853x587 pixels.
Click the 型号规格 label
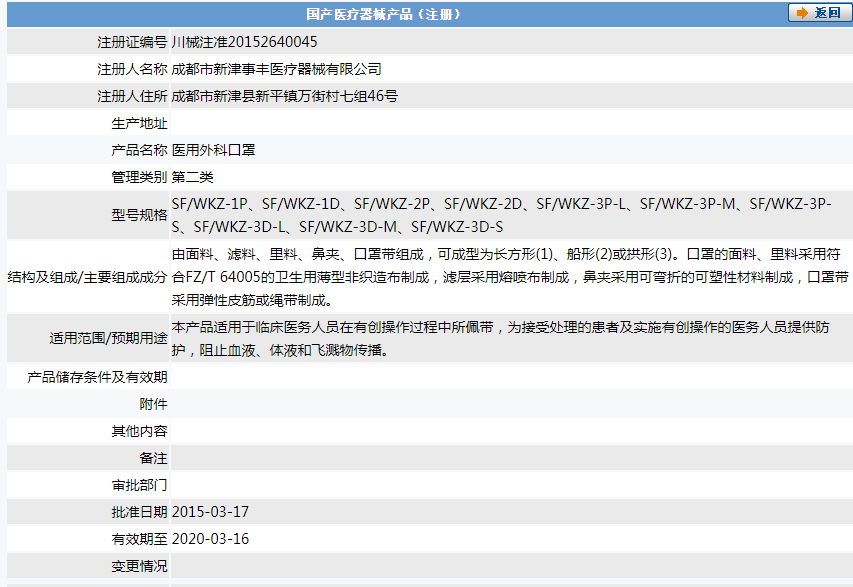(139, 215)
